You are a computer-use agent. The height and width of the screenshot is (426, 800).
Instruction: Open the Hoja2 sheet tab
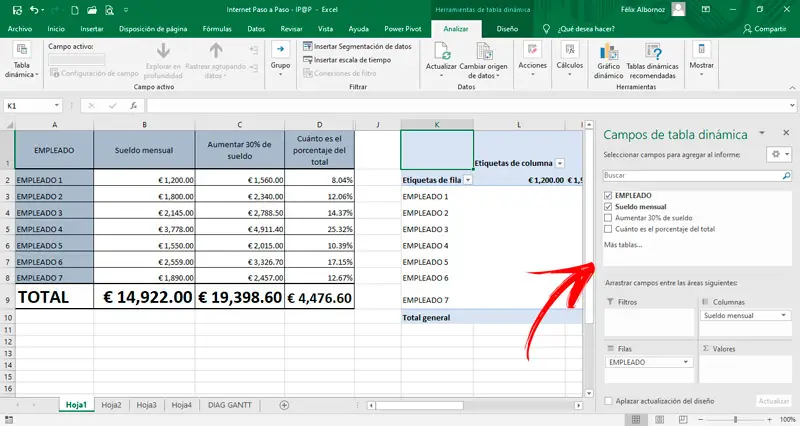(111, 405)
